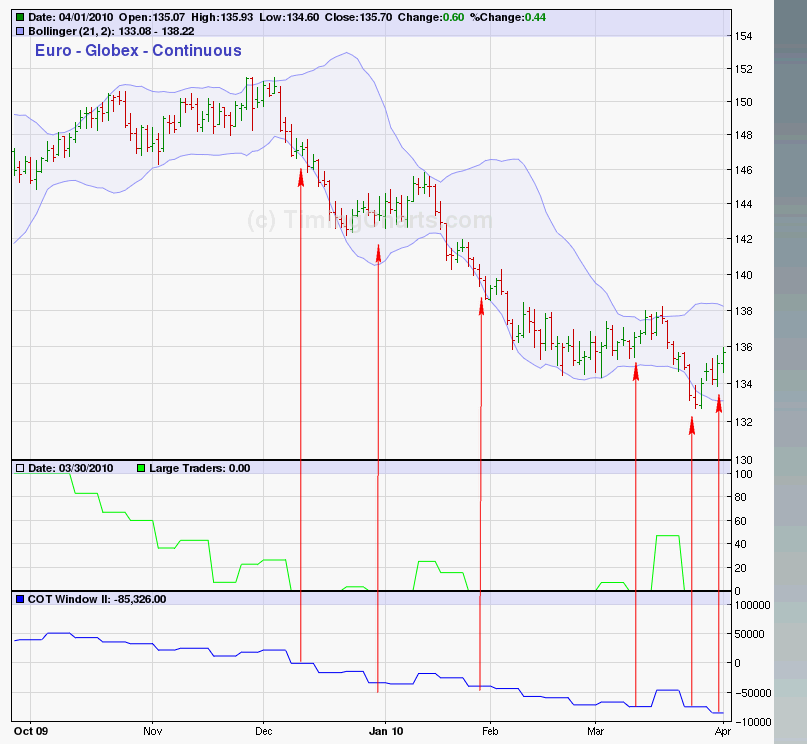The image size is (807, 744).
Task: Click the 130 price axis value
Action: [743, 460]
